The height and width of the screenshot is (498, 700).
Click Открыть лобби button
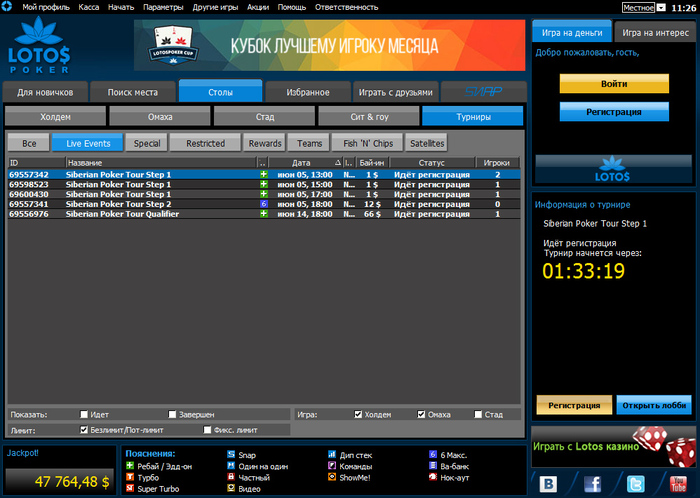(x=654, y=405)
